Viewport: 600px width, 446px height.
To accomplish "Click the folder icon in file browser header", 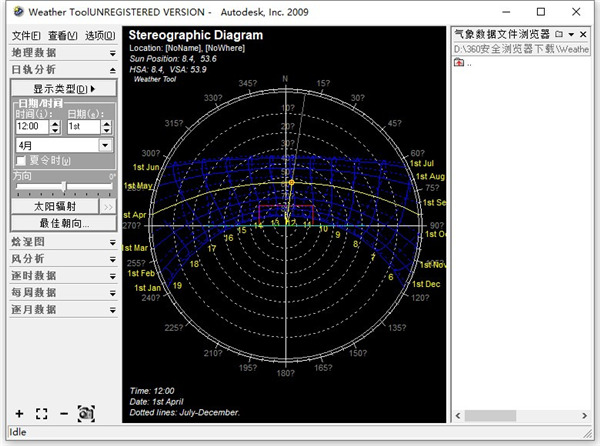I will point(559,35).
